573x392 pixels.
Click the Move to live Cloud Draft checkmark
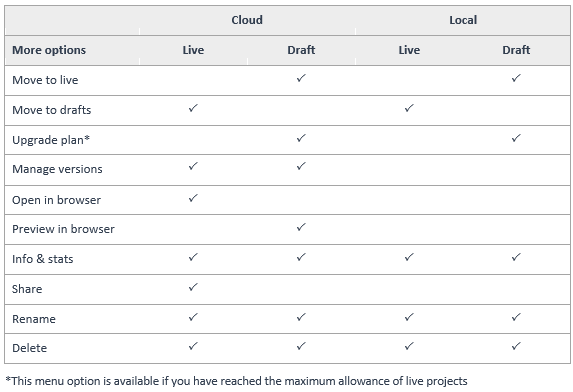click(x=301, y=78)
